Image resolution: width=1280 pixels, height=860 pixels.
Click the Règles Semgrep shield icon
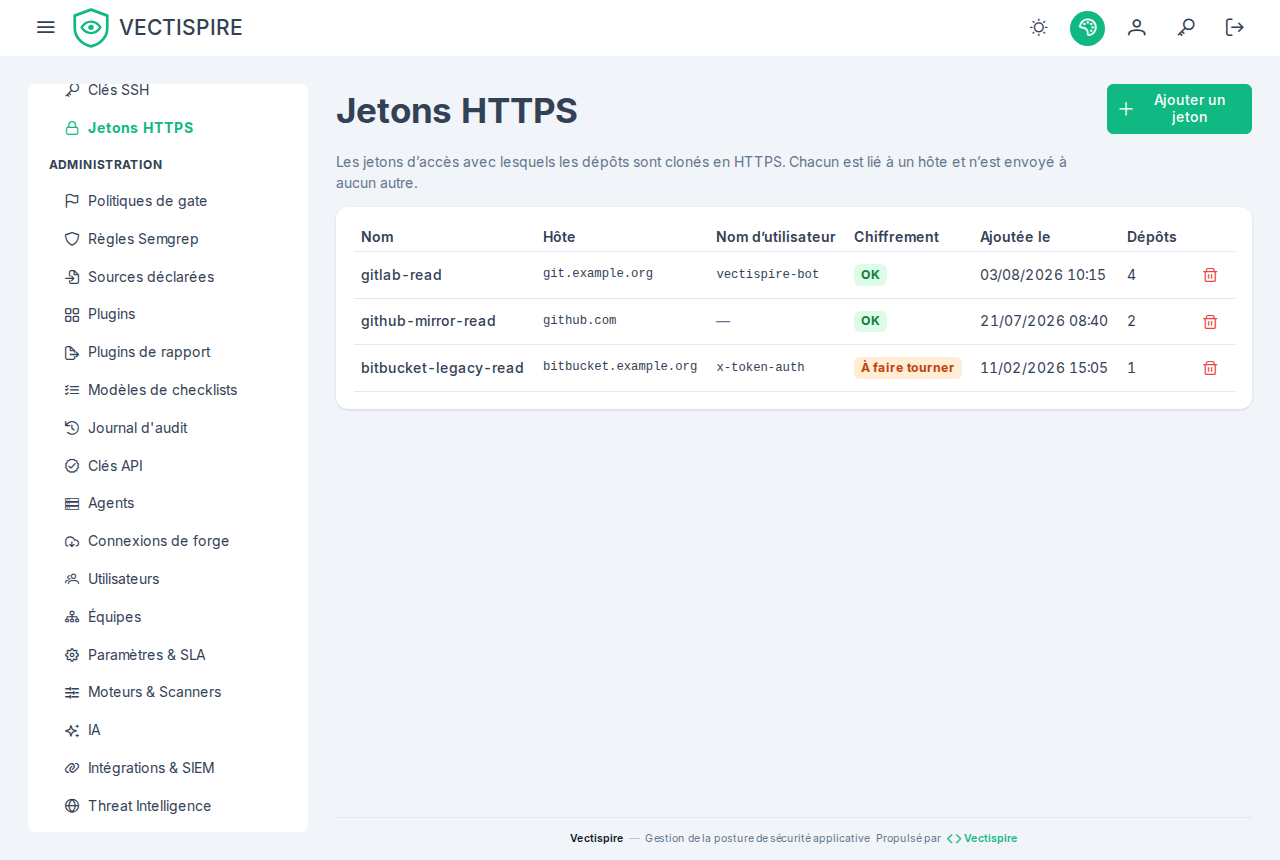coord(72,239)
